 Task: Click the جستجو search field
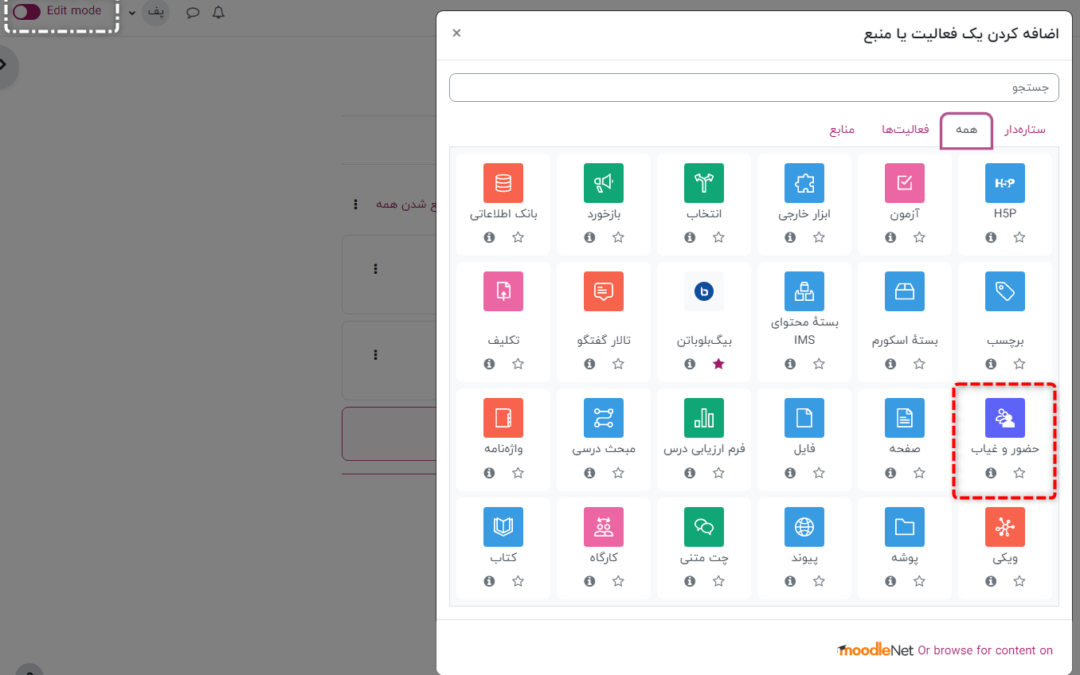click(753, 88)
